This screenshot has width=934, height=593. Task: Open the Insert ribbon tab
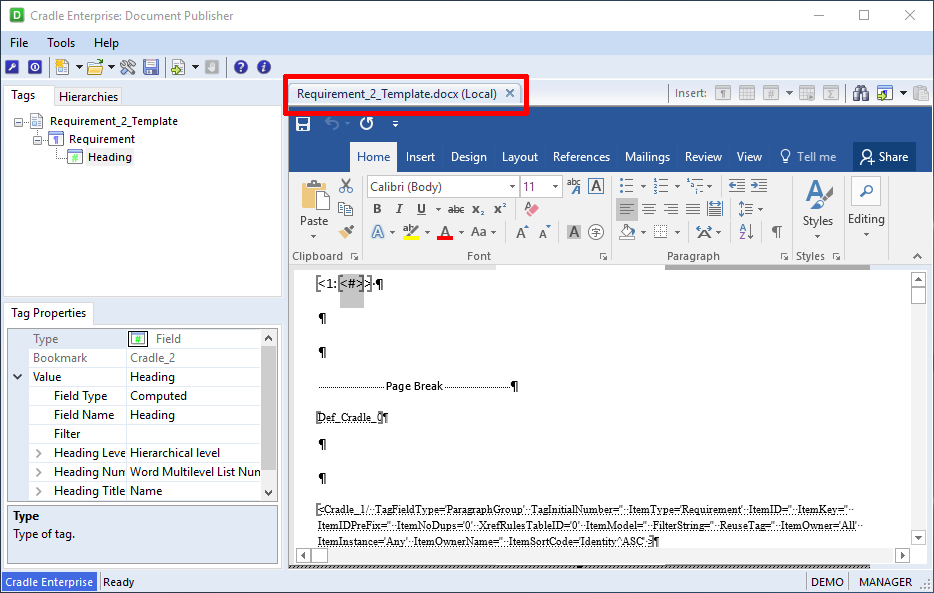point(420,157)
